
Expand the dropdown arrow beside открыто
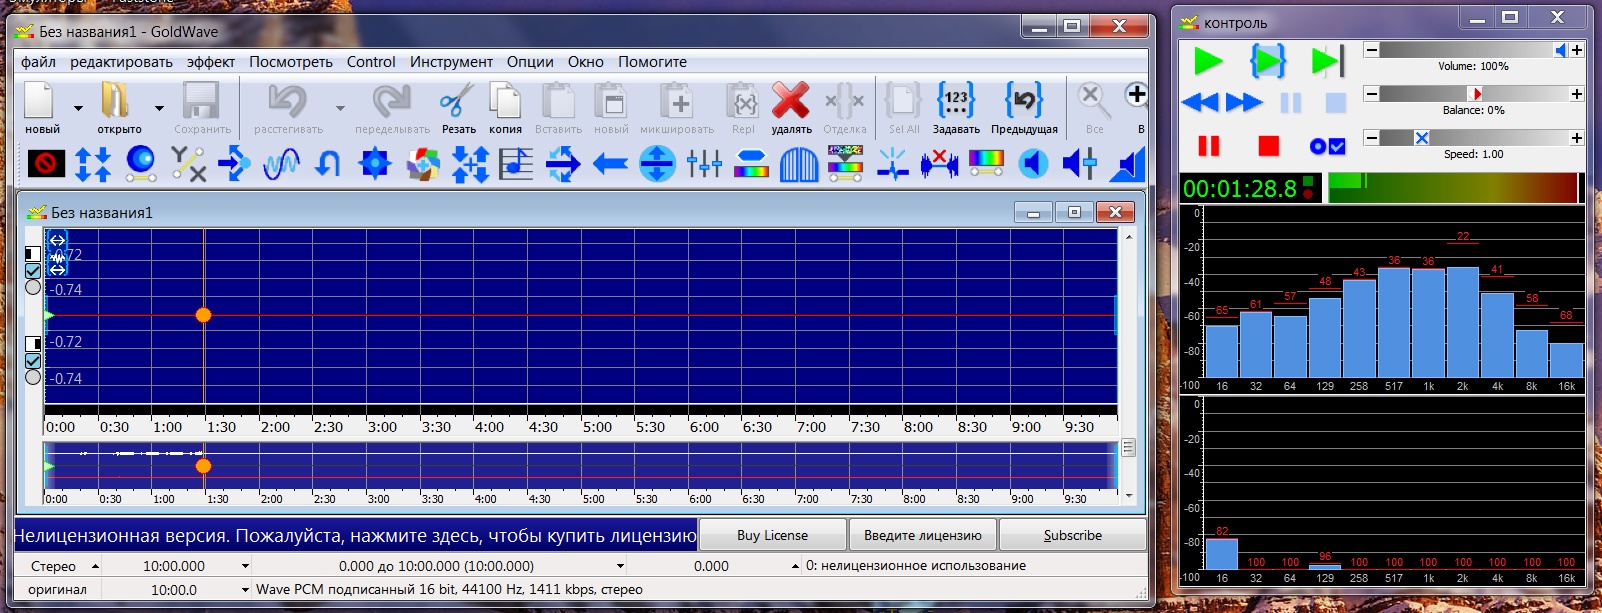(159, 108)
